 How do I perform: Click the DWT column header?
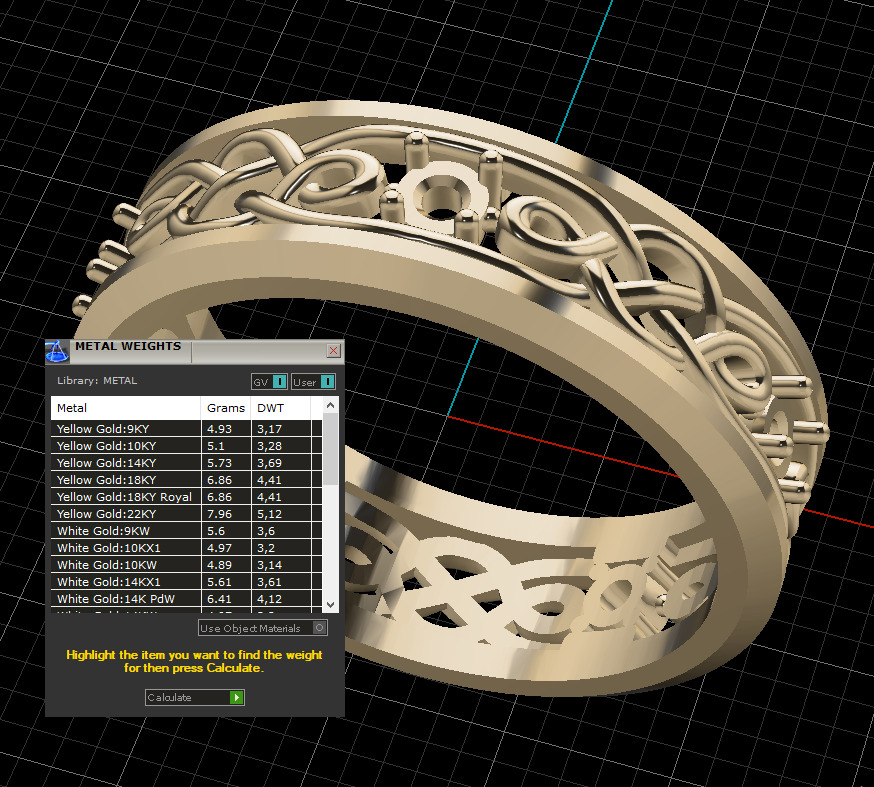(280, 408)
